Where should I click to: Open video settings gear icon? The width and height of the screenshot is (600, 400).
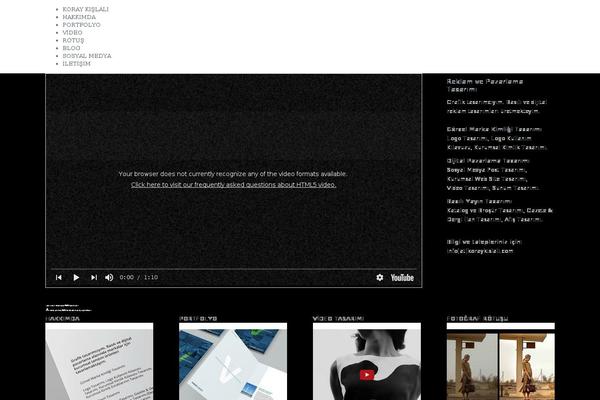pyautogui.click(x=380, y=277)
